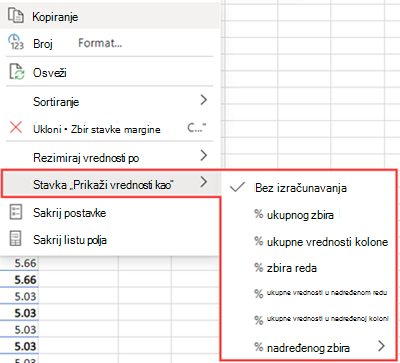Open Prikaži vrednosti kao submenu item
Viewport: 400px width, 363px height.
pyautogui.click(x=111, y=183)
